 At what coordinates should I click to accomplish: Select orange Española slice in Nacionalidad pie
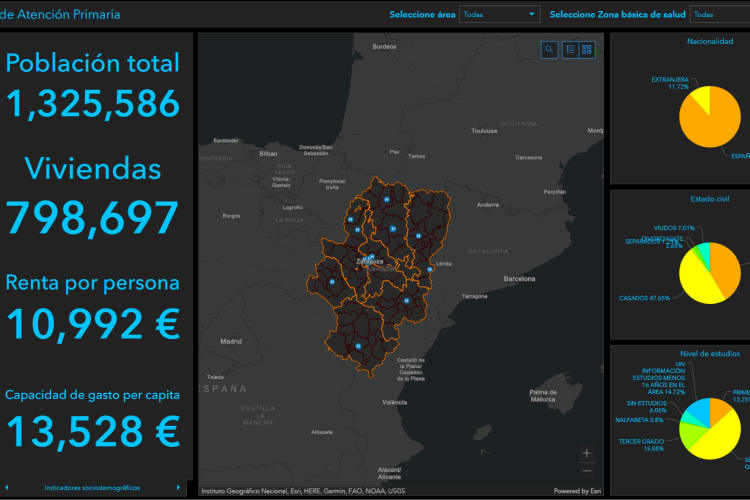coord(714,123)
